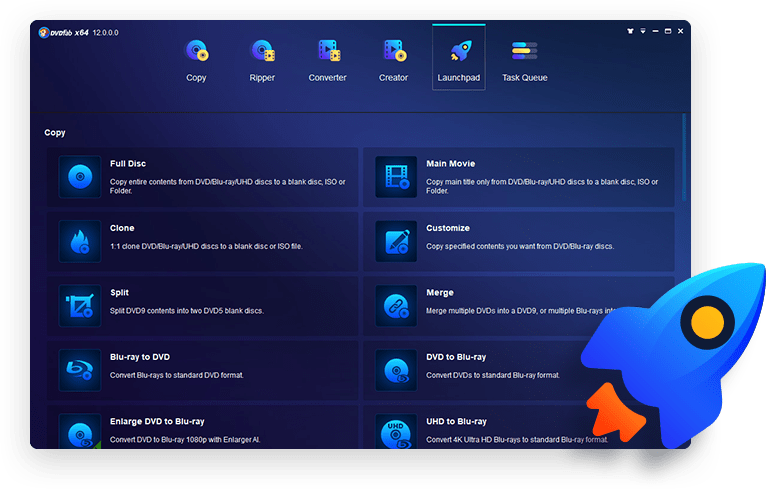The width and height of the screenshot is (766, 489).
Task: Click the vertical scrollbar thumb
Action: (x=684, y=157)
